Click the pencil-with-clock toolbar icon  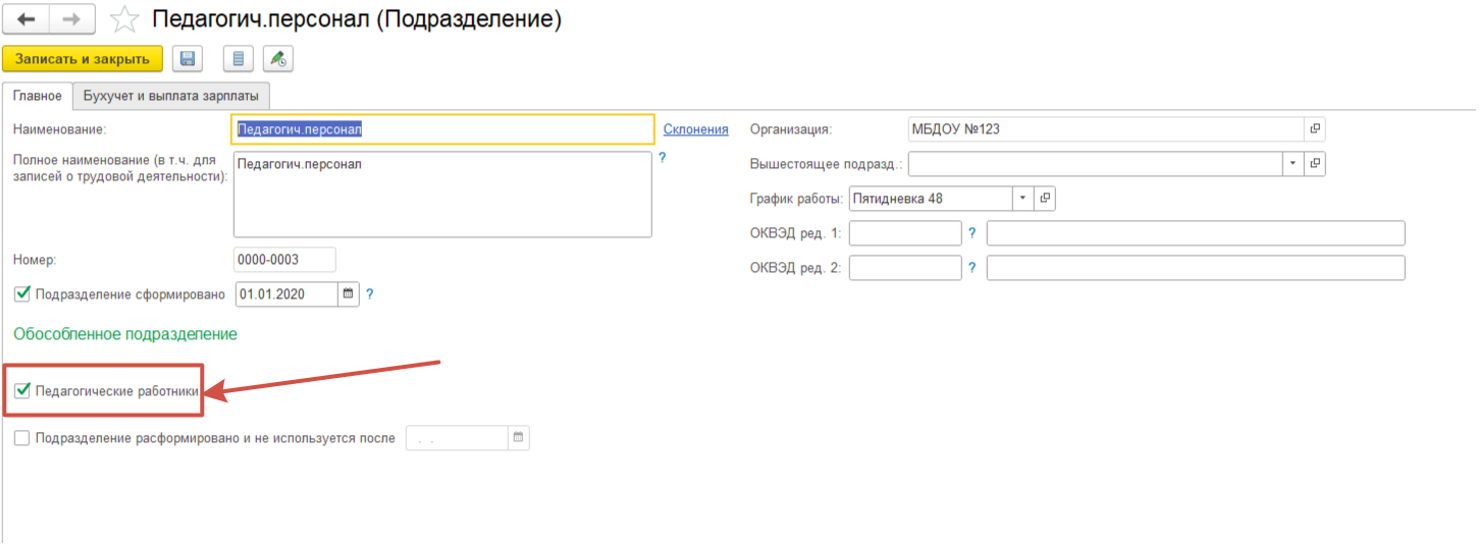pyautogui.click(x=278, y=60)
